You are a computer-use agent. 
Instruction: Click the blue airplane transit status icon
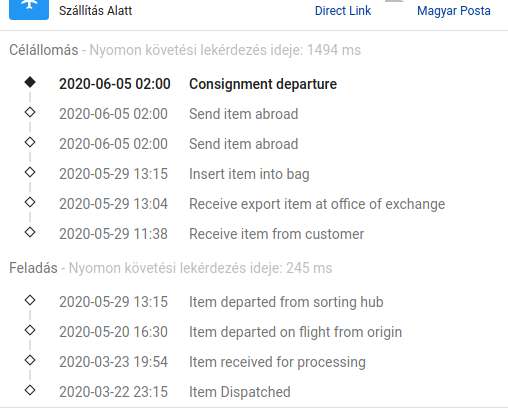click(x=29, y=8)
